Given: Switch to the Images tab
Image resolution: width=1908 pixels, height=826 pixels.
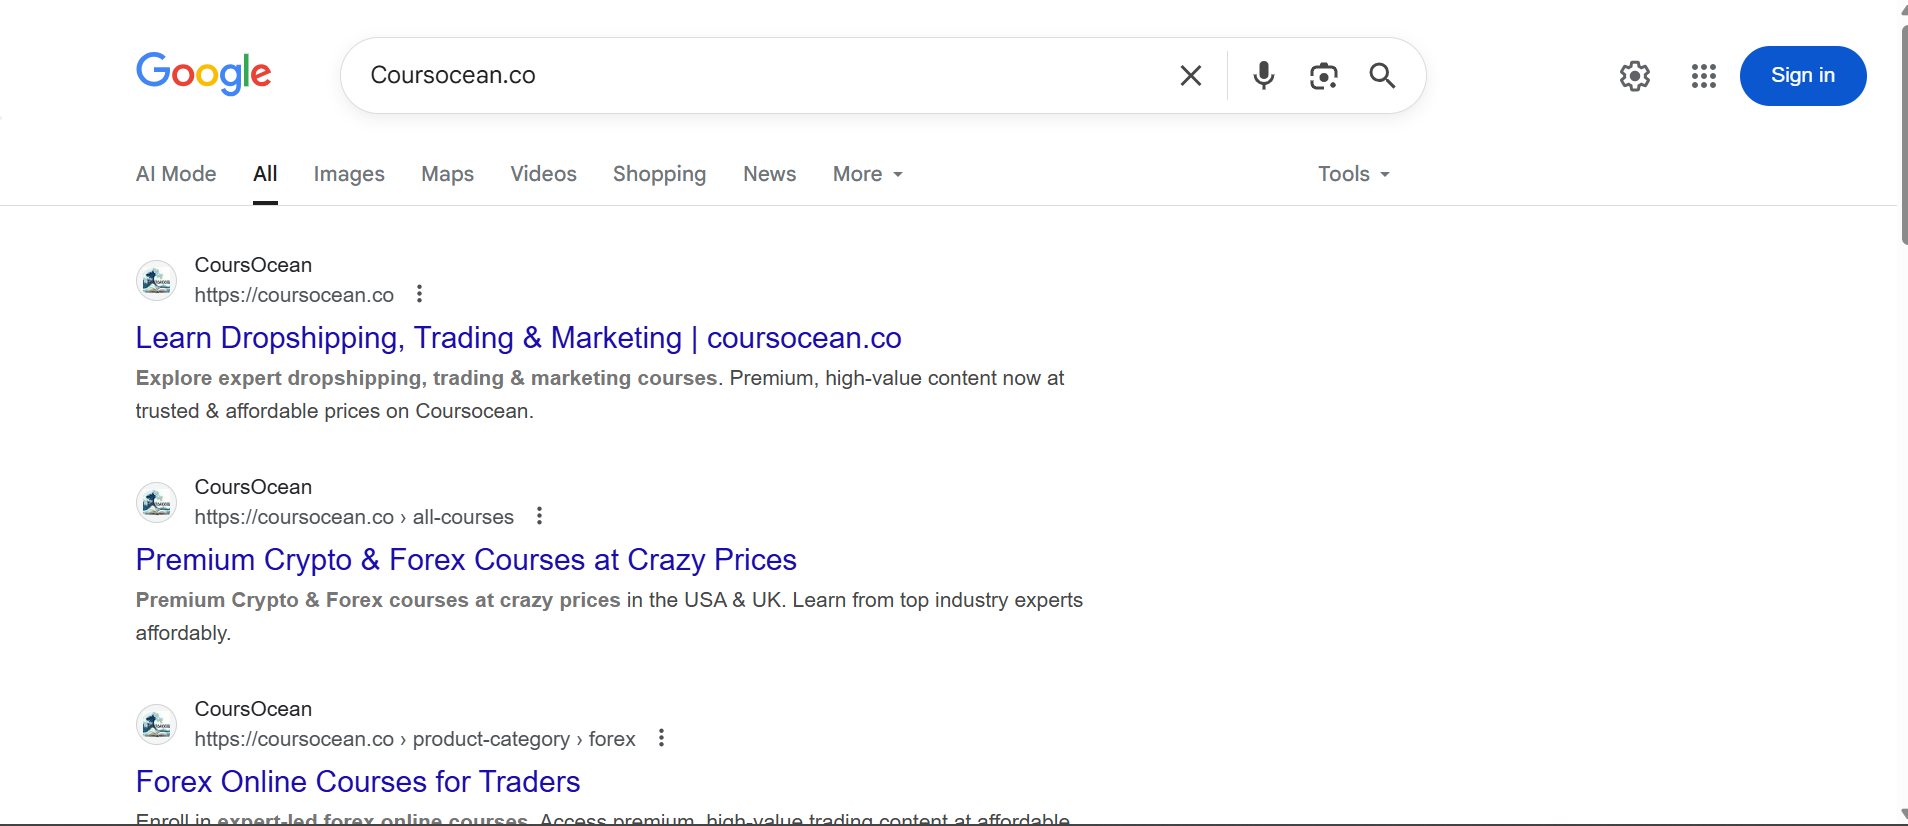Looking at the screenshot, I should click(x=349, y=174).
